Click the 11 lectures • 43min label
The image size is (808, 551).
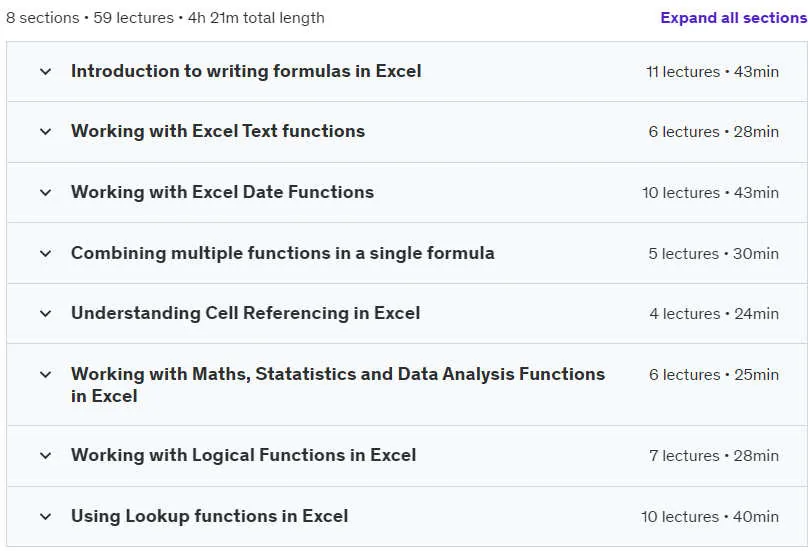pyautogui.click(x=712, y=72)
